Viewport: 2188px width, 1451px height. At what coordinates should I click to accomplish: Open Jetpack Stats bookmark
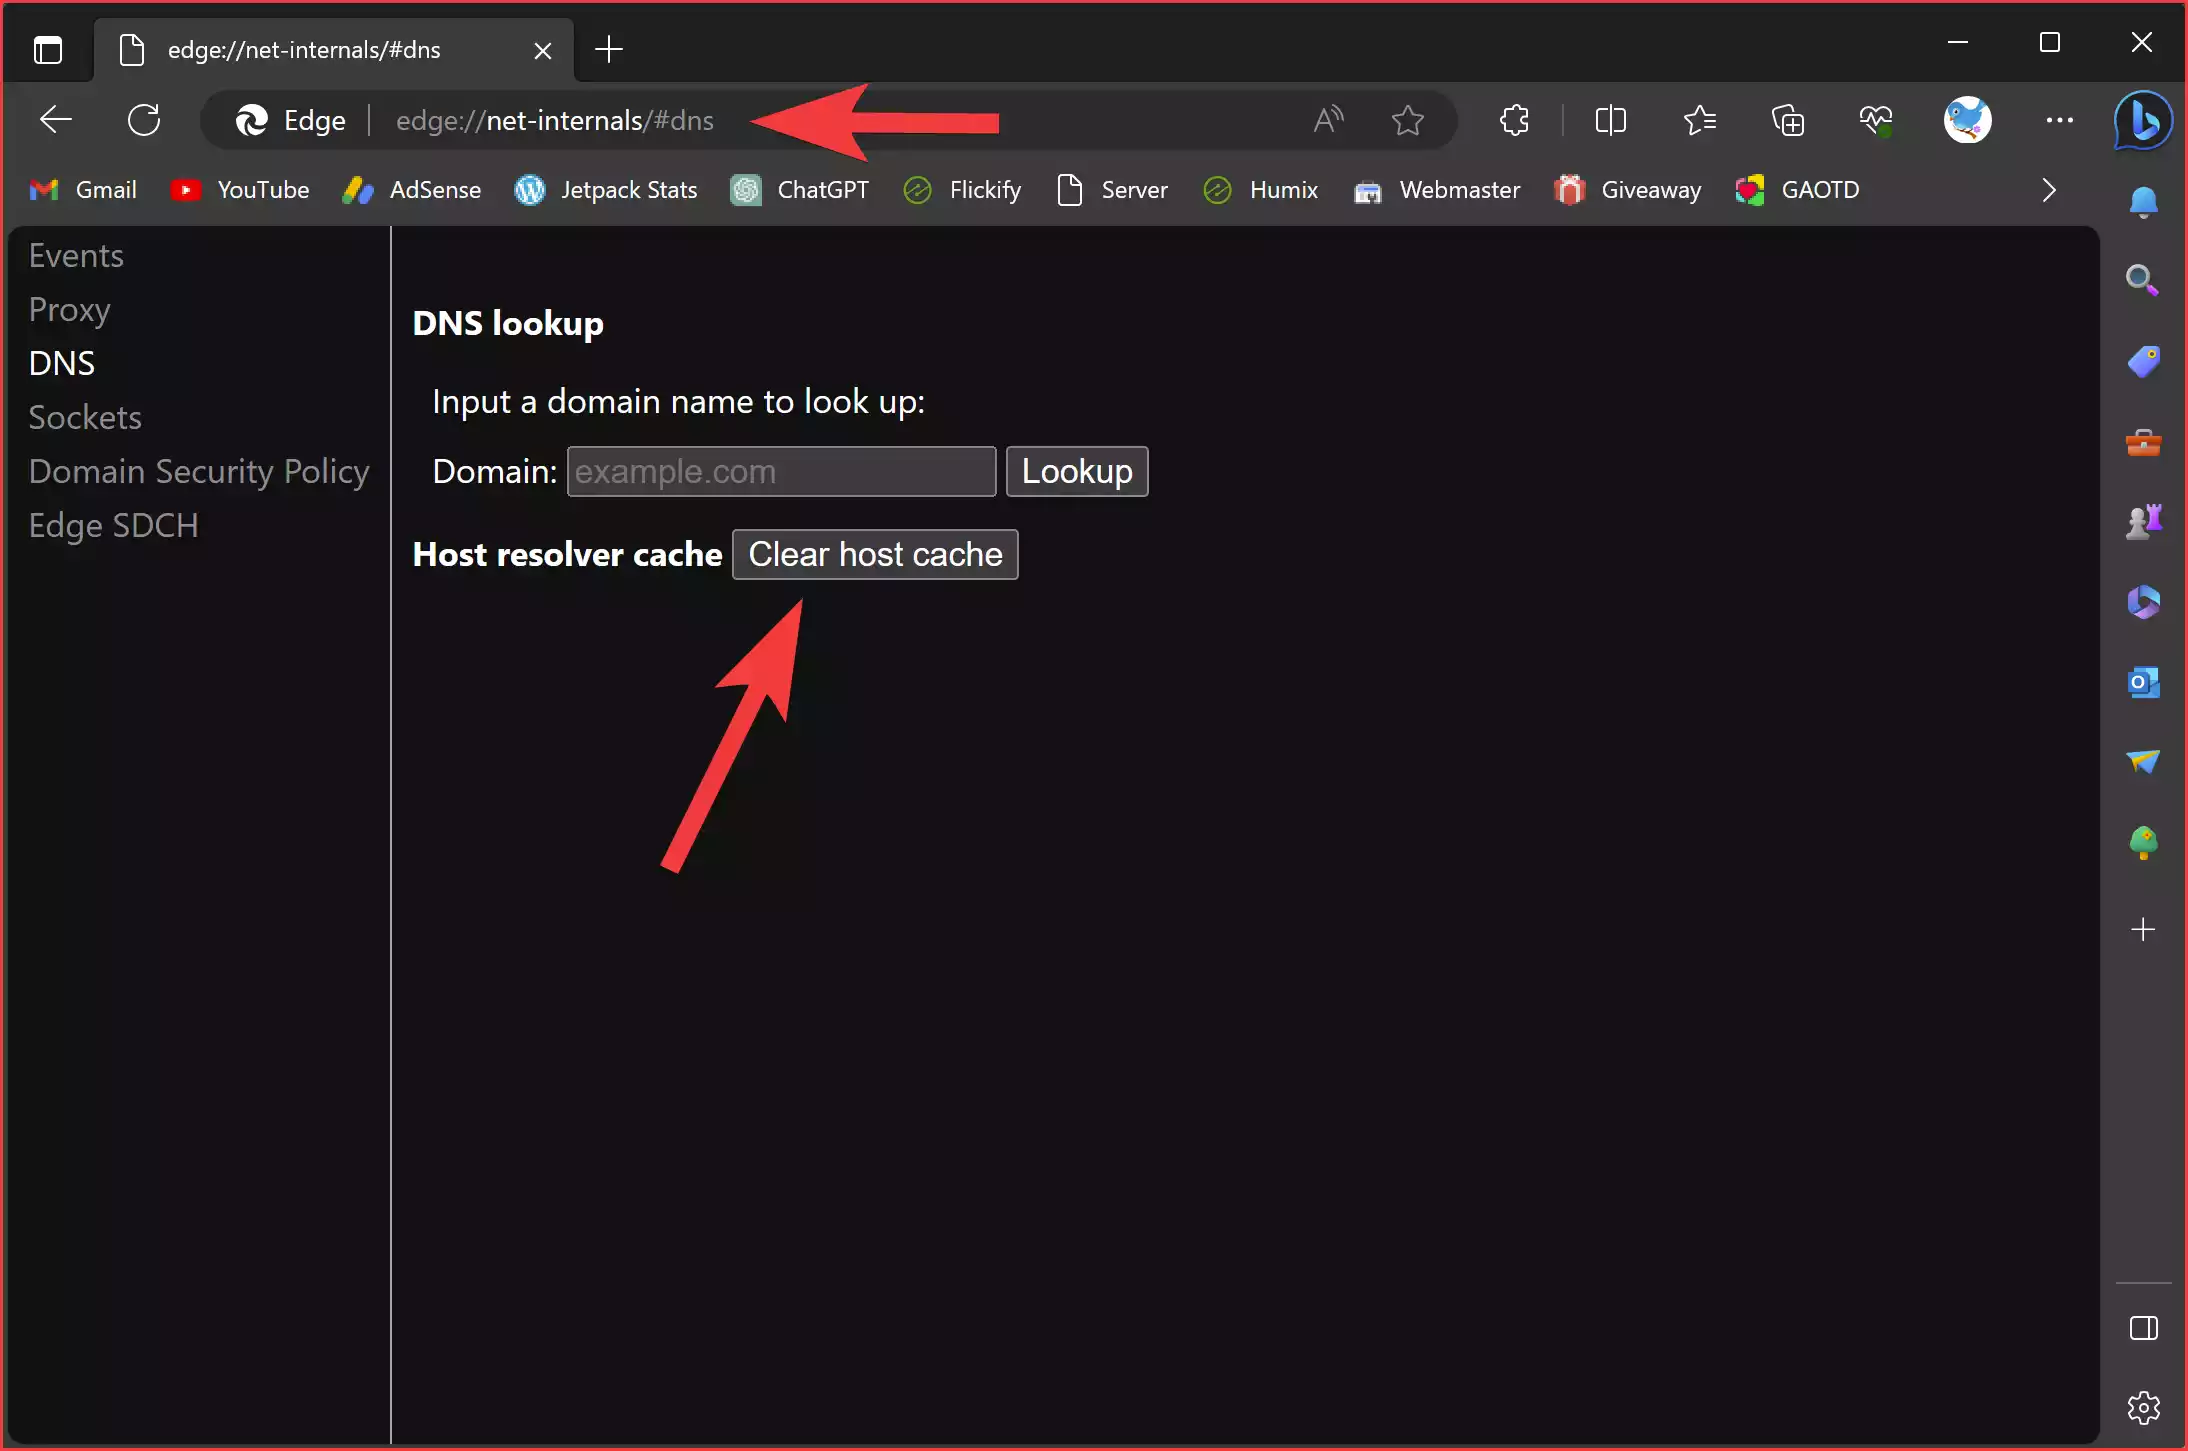pyautogui.click(x=606, y=190)
